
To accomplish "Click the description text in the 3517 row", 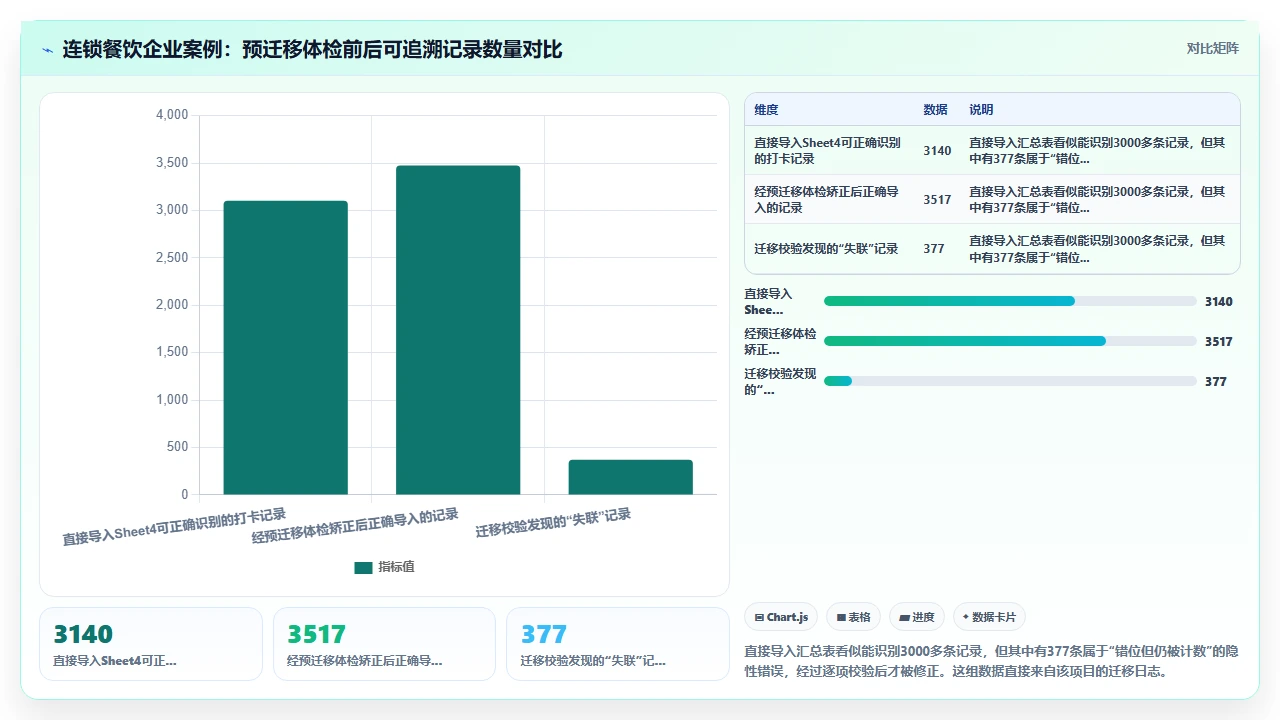I will coord(1097,199).
